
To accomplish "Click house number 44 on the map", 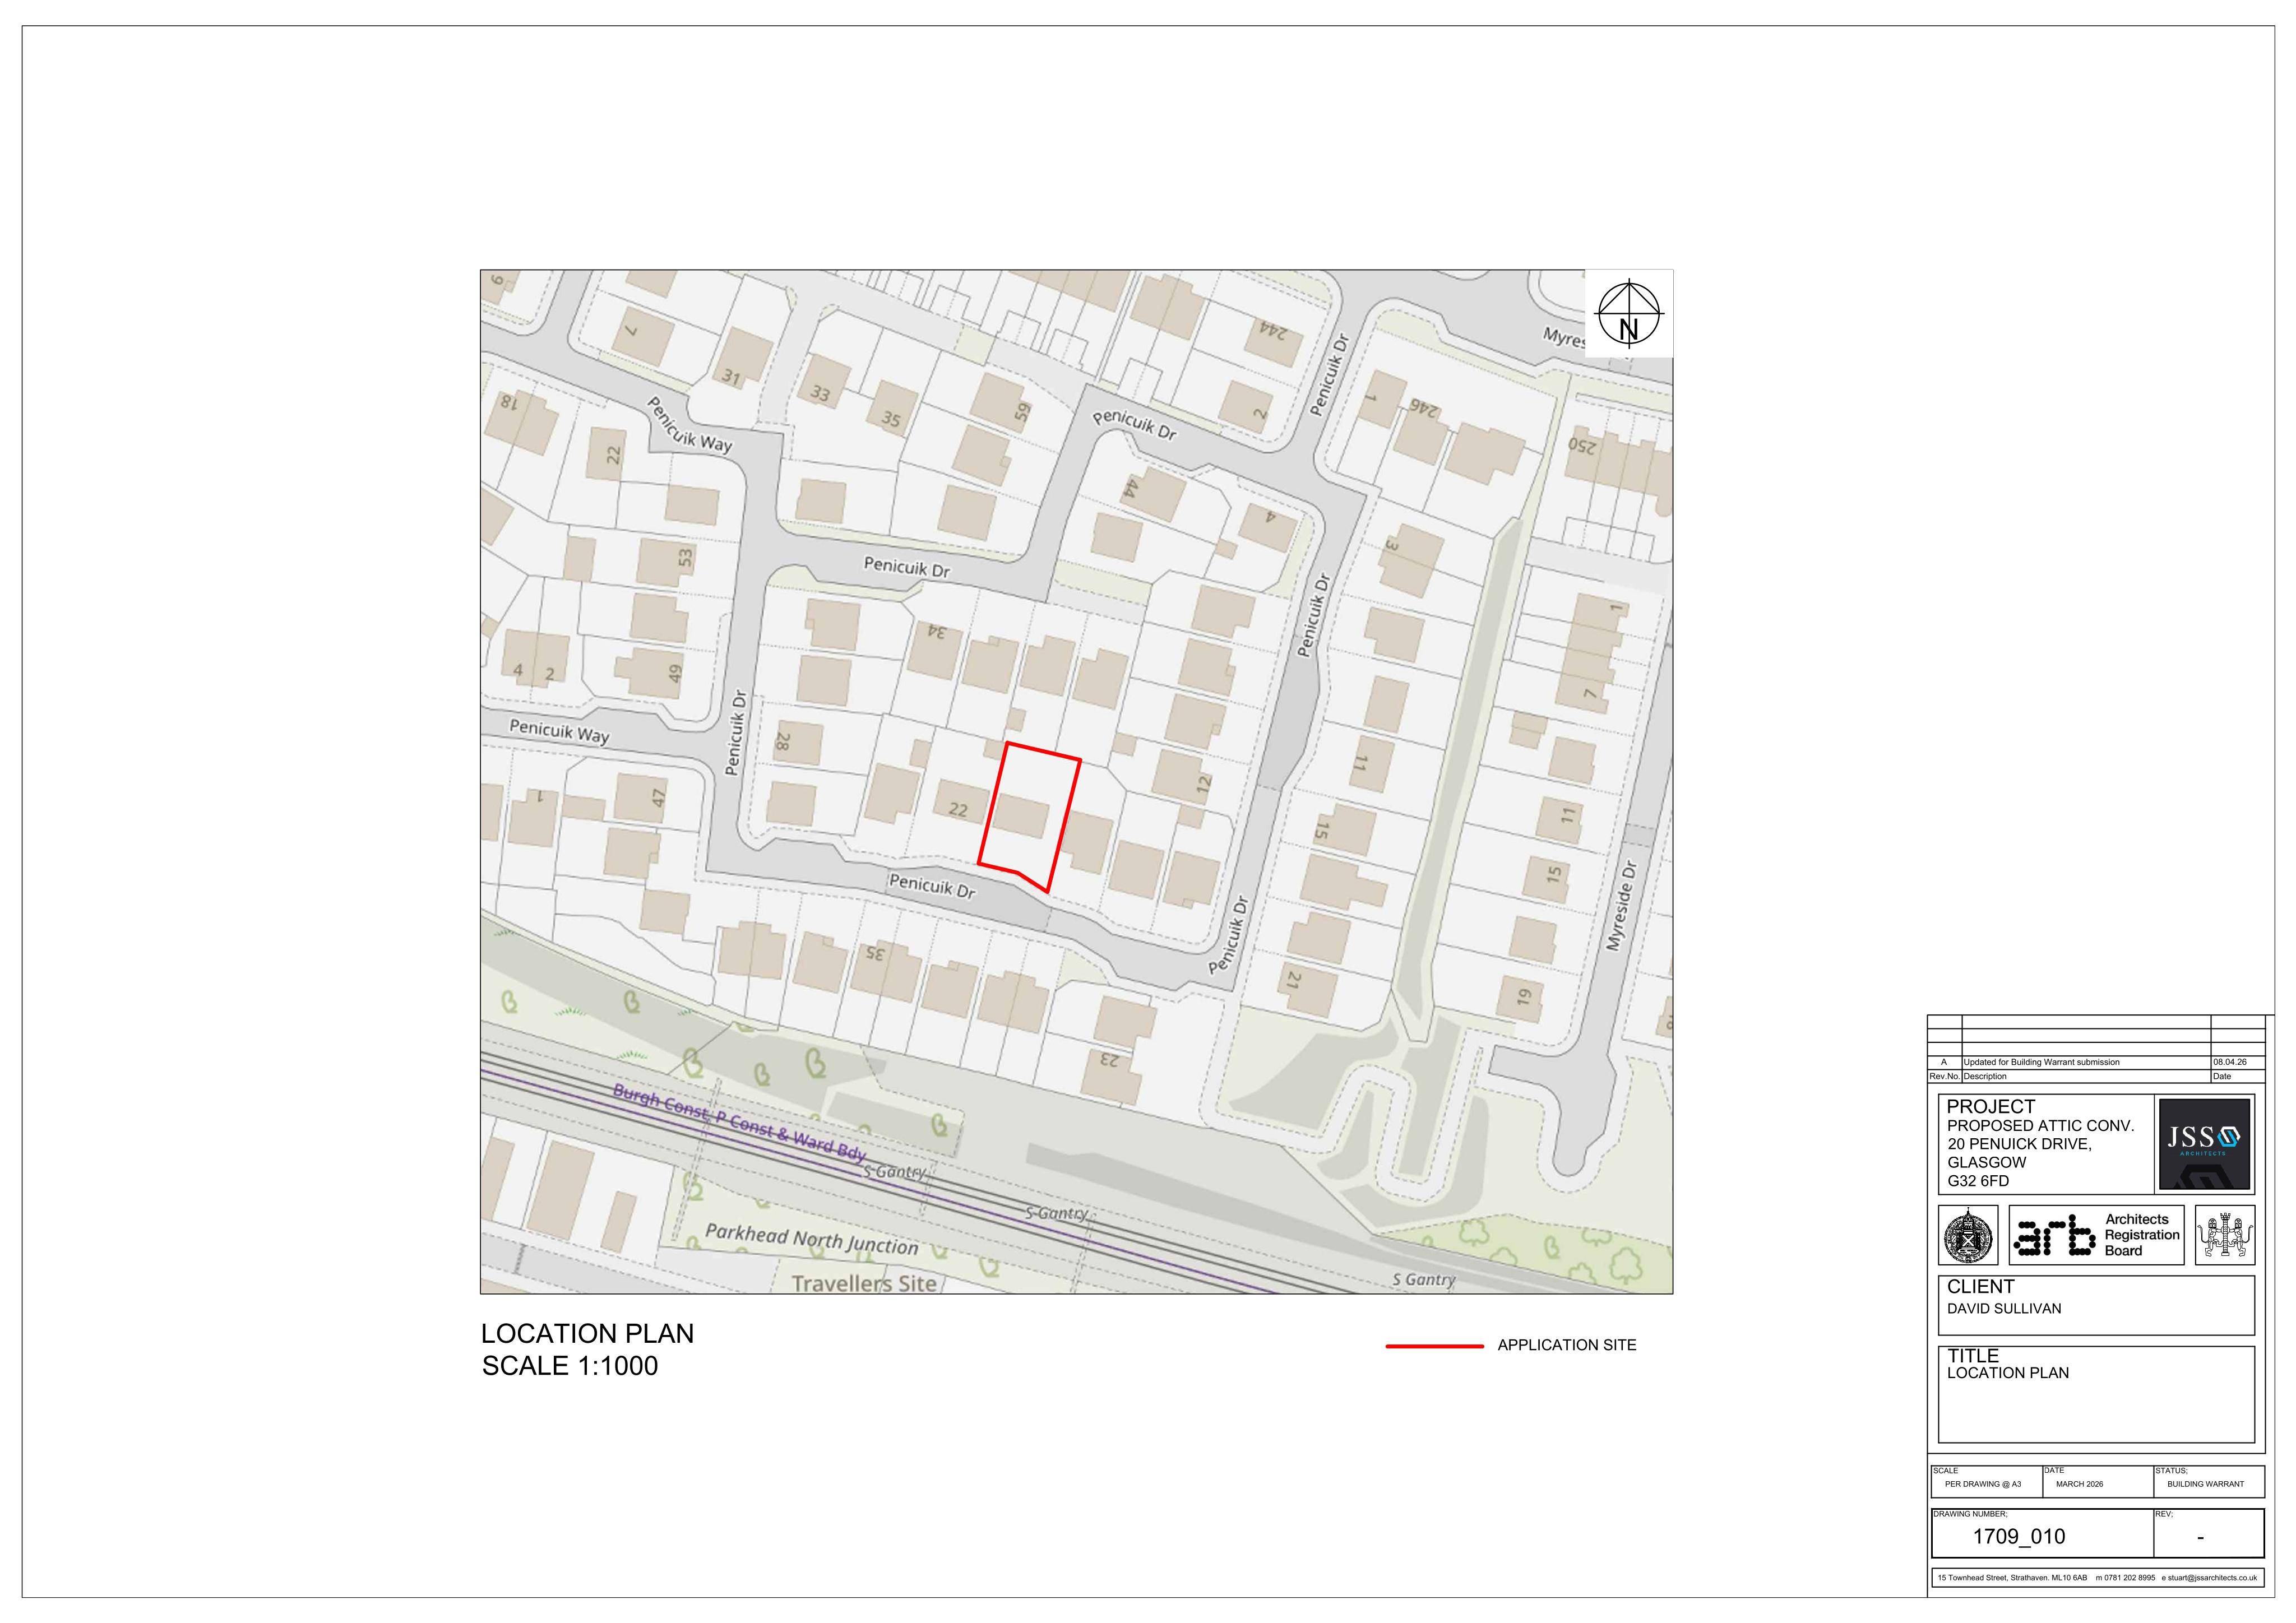I will point(1131,489).
